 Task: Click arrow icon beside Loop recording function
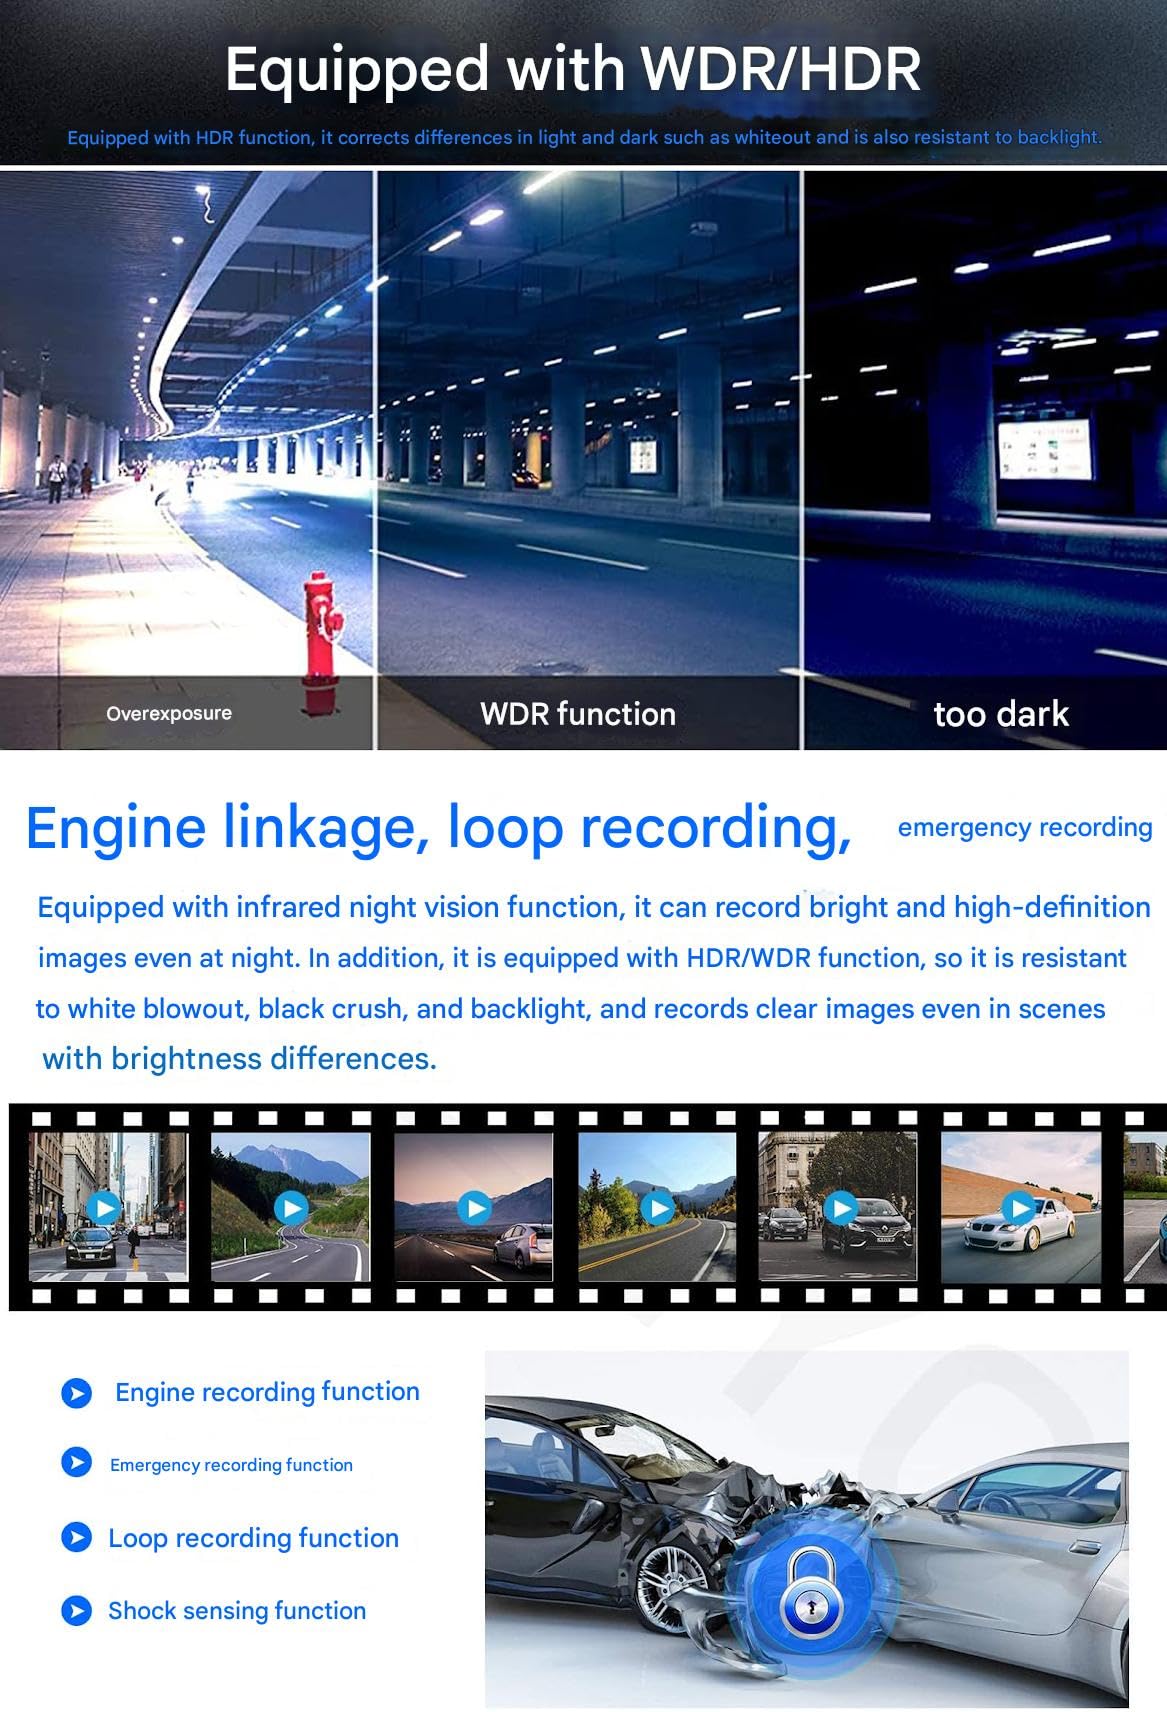point(76,1537)
